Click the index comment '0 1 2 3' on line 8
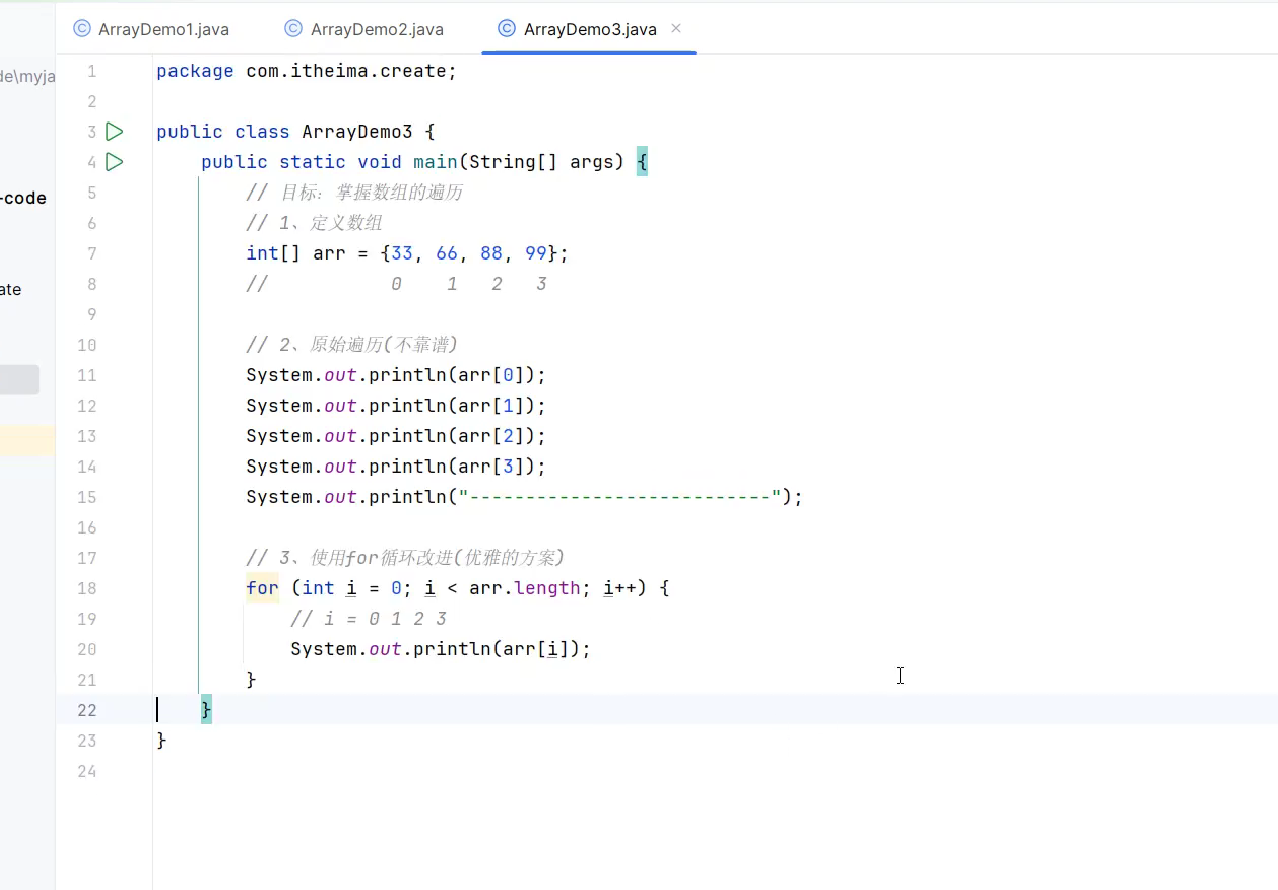Screen dimensions: 1278x890 (469, 284)
